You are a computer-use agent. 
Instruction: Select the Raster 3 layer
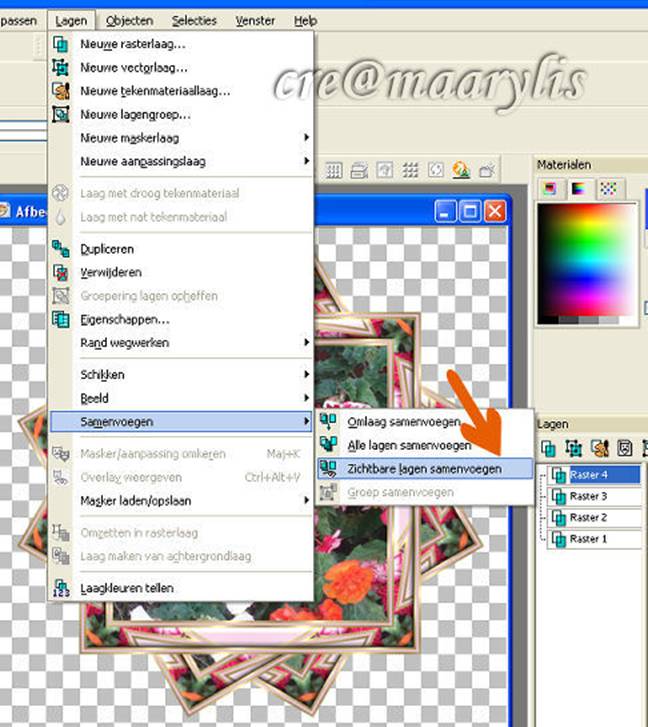click(x=595, y=496)
